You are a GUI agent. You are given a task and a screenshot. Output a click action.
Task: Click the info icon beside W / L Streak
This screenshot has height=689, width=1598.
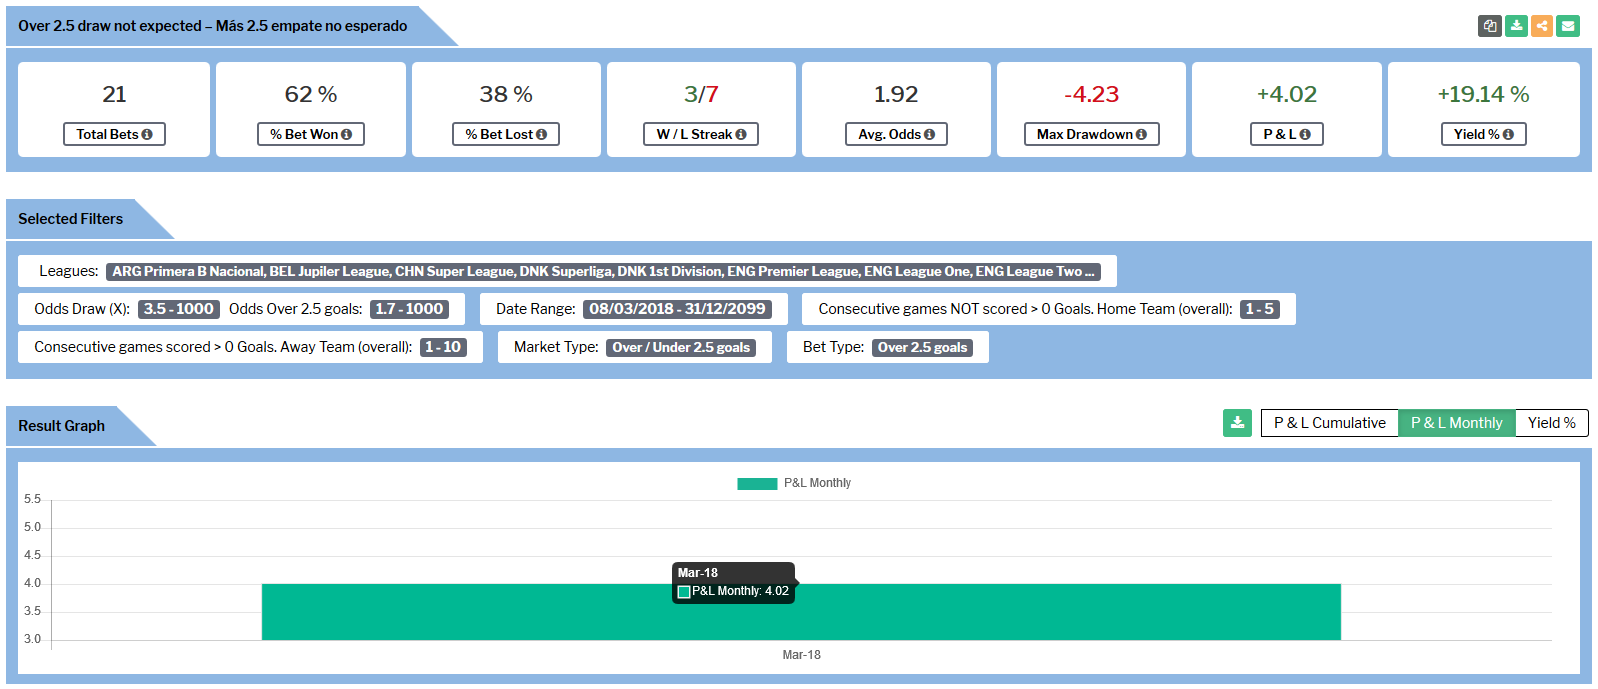click(741, 134)
